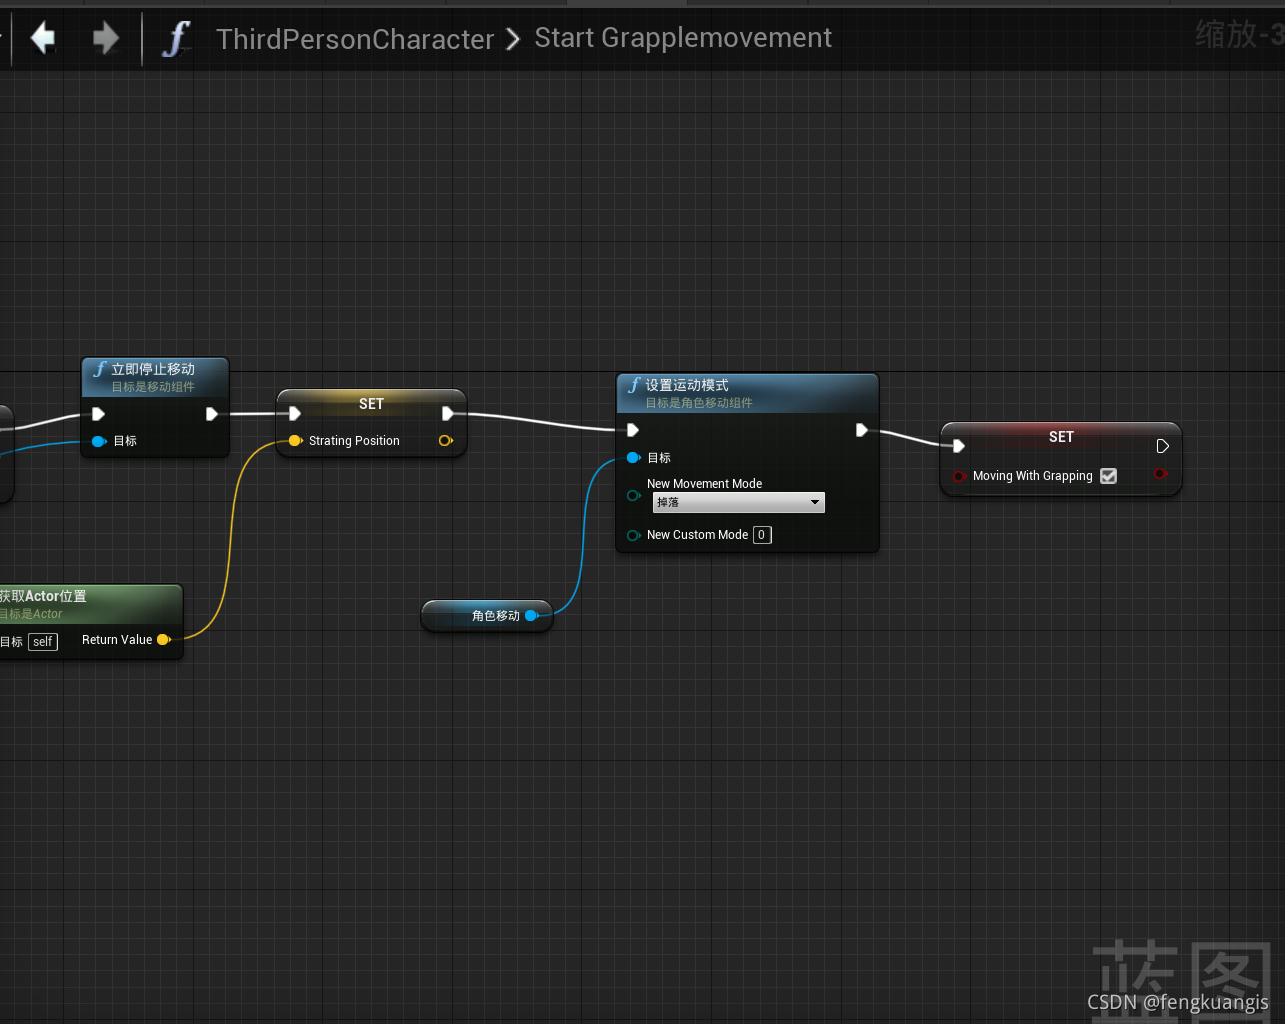Click the New Custom Mode input pin
Screen dimensions: 1285x1024
click(633, 536)
